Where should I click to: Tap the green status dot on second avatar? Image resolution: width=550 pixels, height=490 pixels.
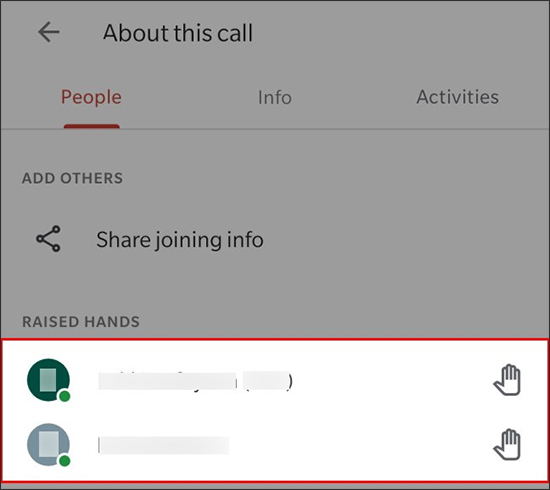coord(64,461)
